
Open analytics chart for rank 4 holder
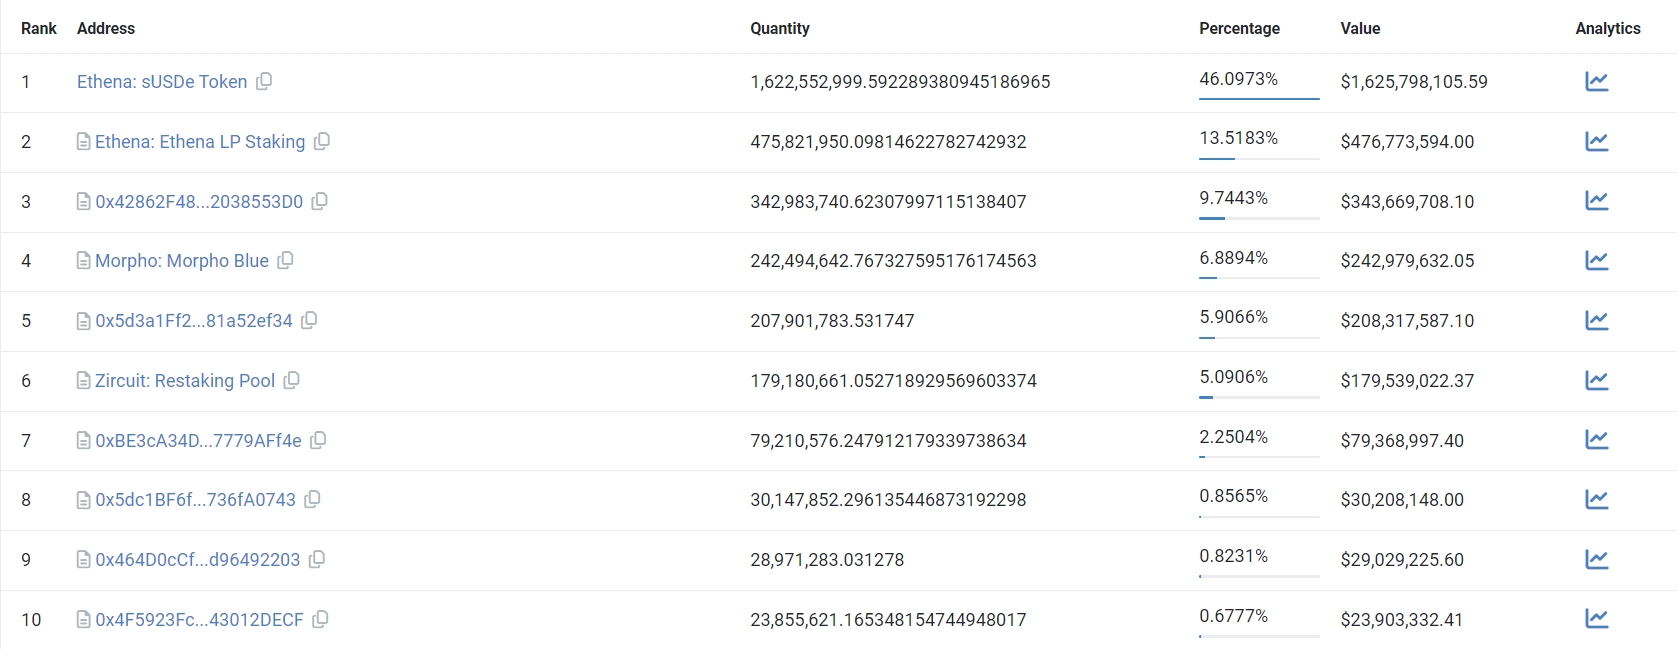[x=1596, y=260]
